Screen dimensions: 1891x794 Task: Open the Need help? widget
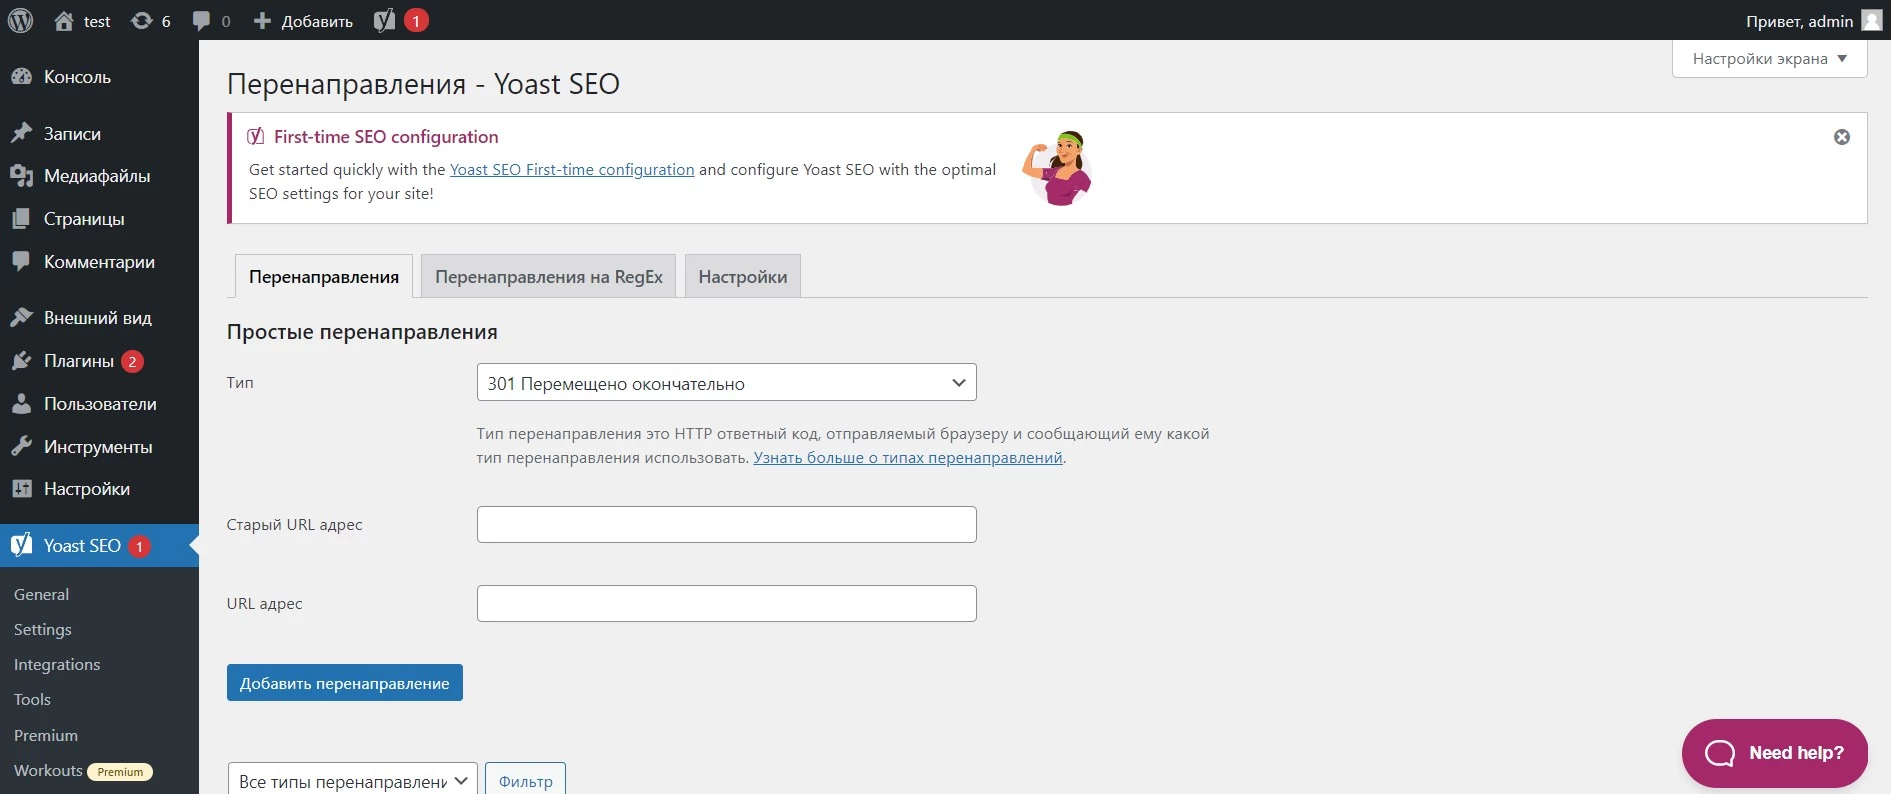coord(1774,753)
